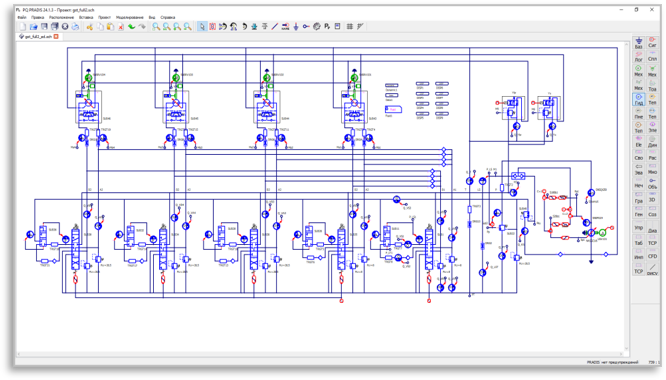Expand the Проект menu

tap(104, 17)
